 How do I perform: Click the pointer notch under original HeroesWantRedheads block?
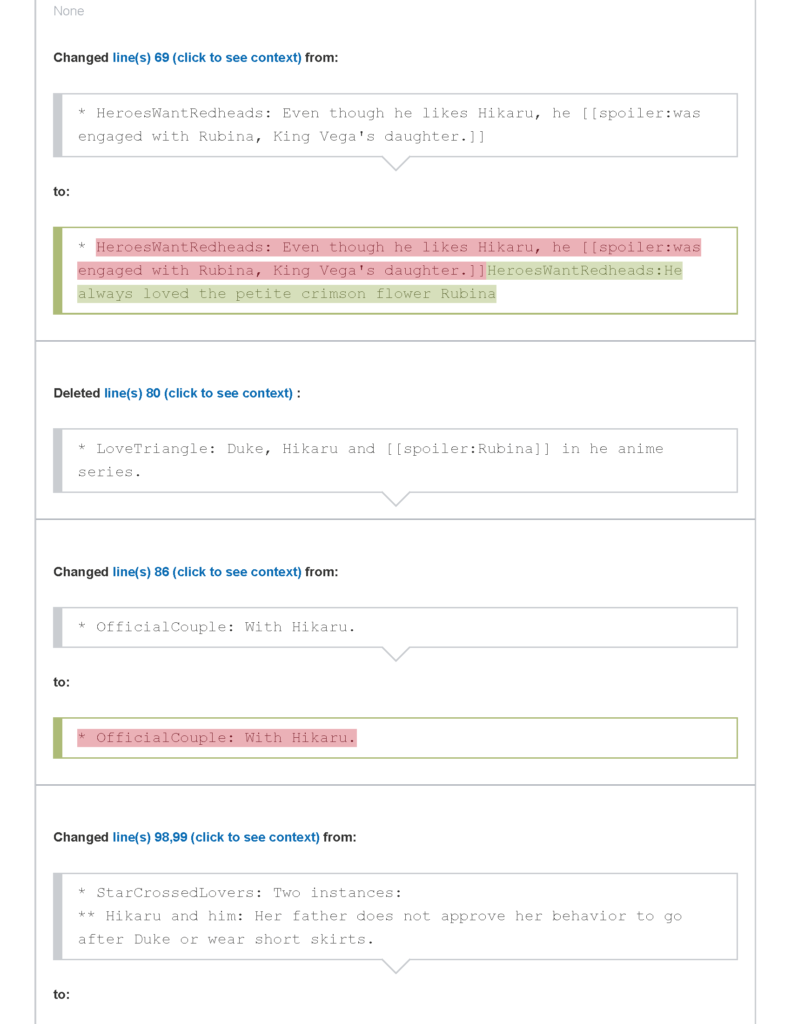[396, 163]
